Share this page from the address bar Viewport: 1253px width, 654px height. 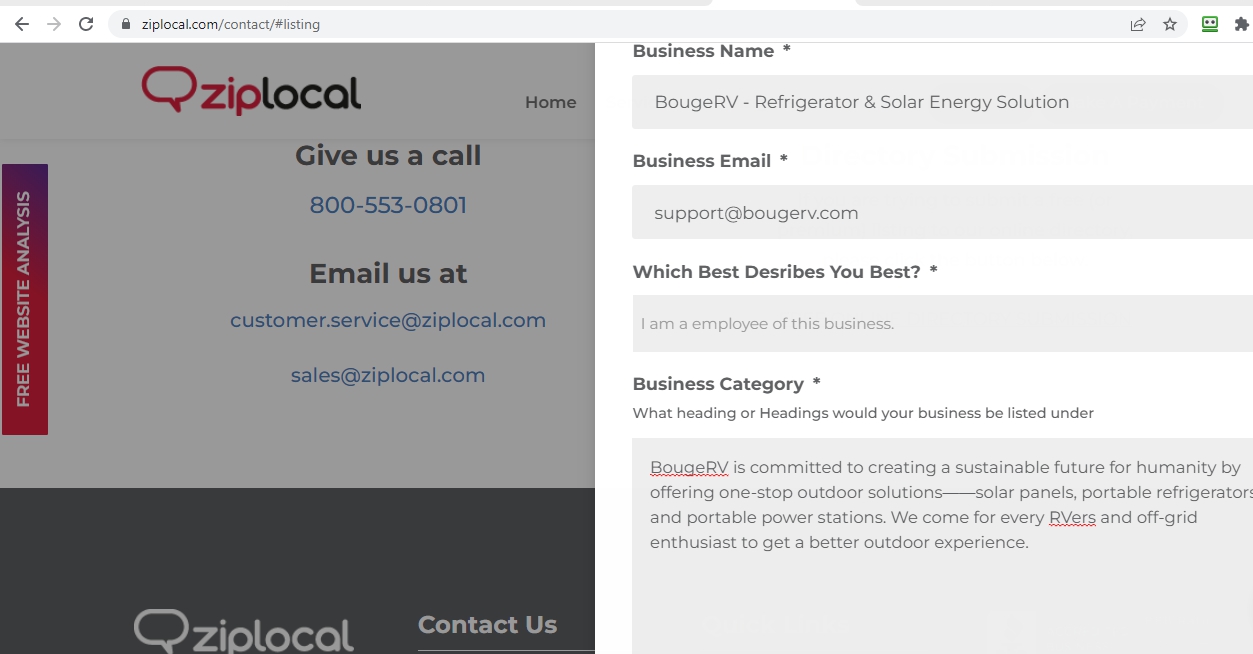1138,24
